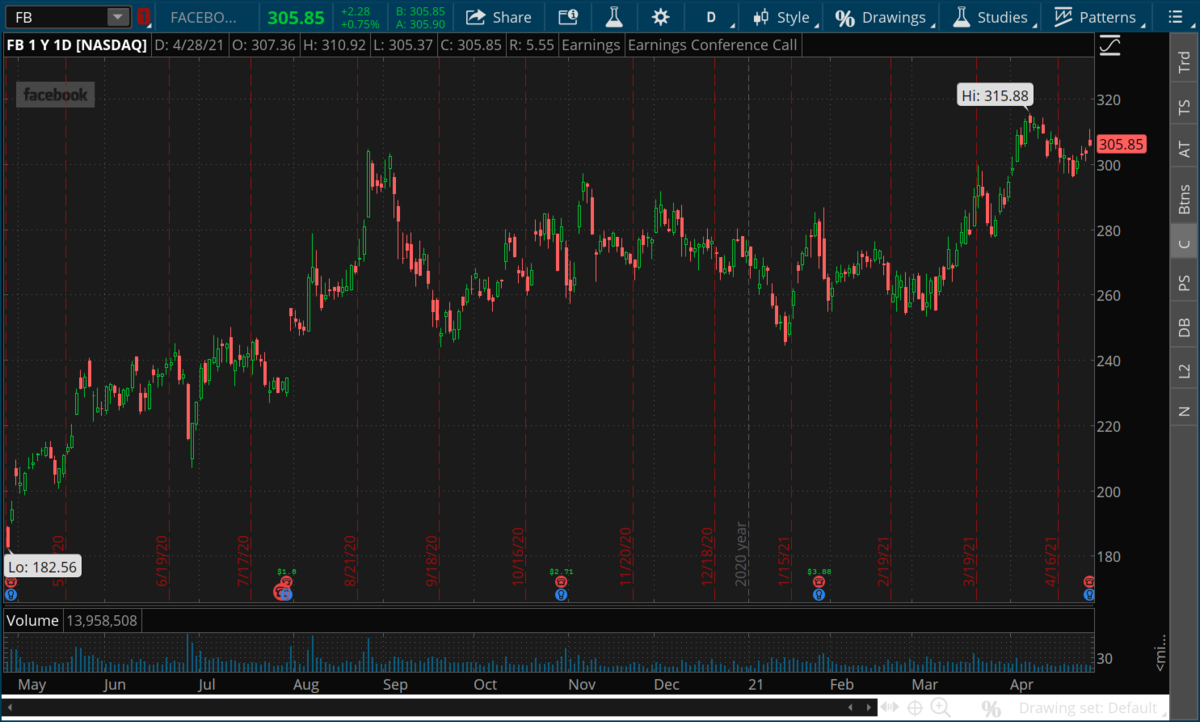This screenshot has width=1200, height=722.
Task: Click the red earnings icon at left chart edge
Action: (x=9, y=582)
